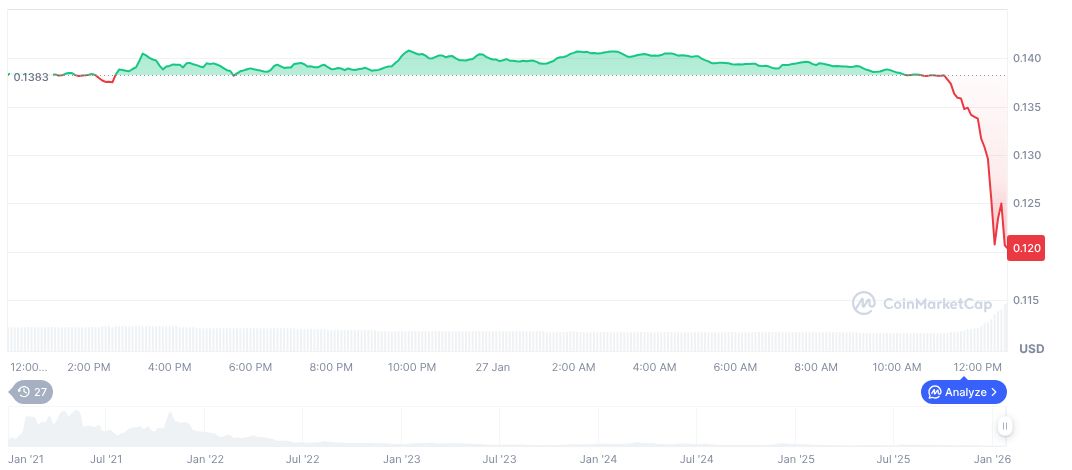
Task: Click the 0.140 price axis label
Action: [1028, 59]
